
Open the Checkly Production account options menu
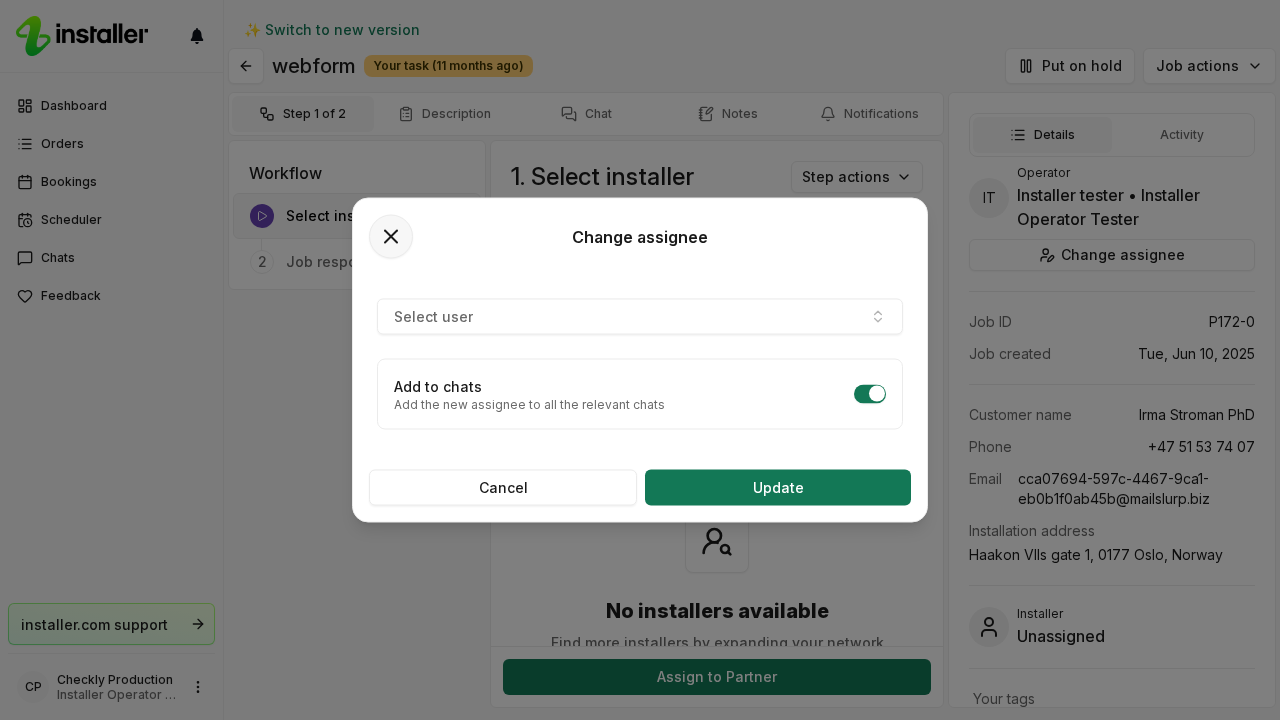pos(198,687)
